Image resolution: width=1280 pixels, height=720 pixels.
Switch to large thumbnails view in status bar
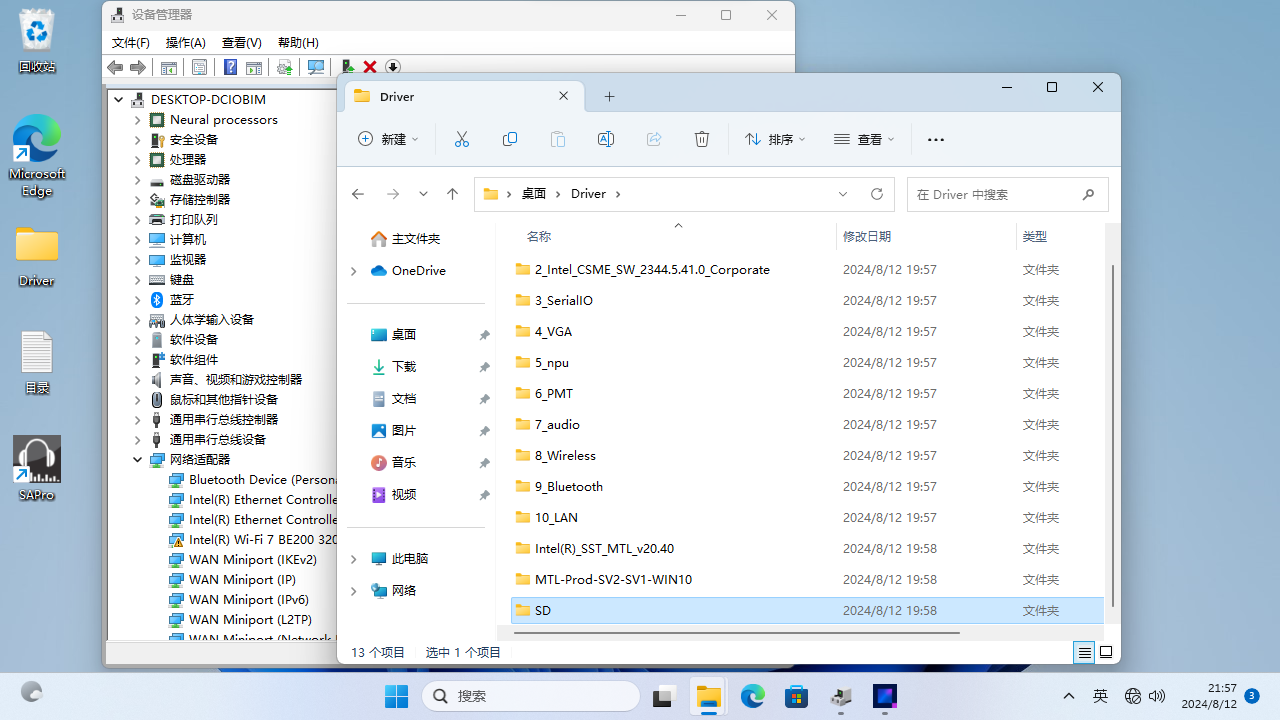pyautogui.click(x=1106, y=652)
